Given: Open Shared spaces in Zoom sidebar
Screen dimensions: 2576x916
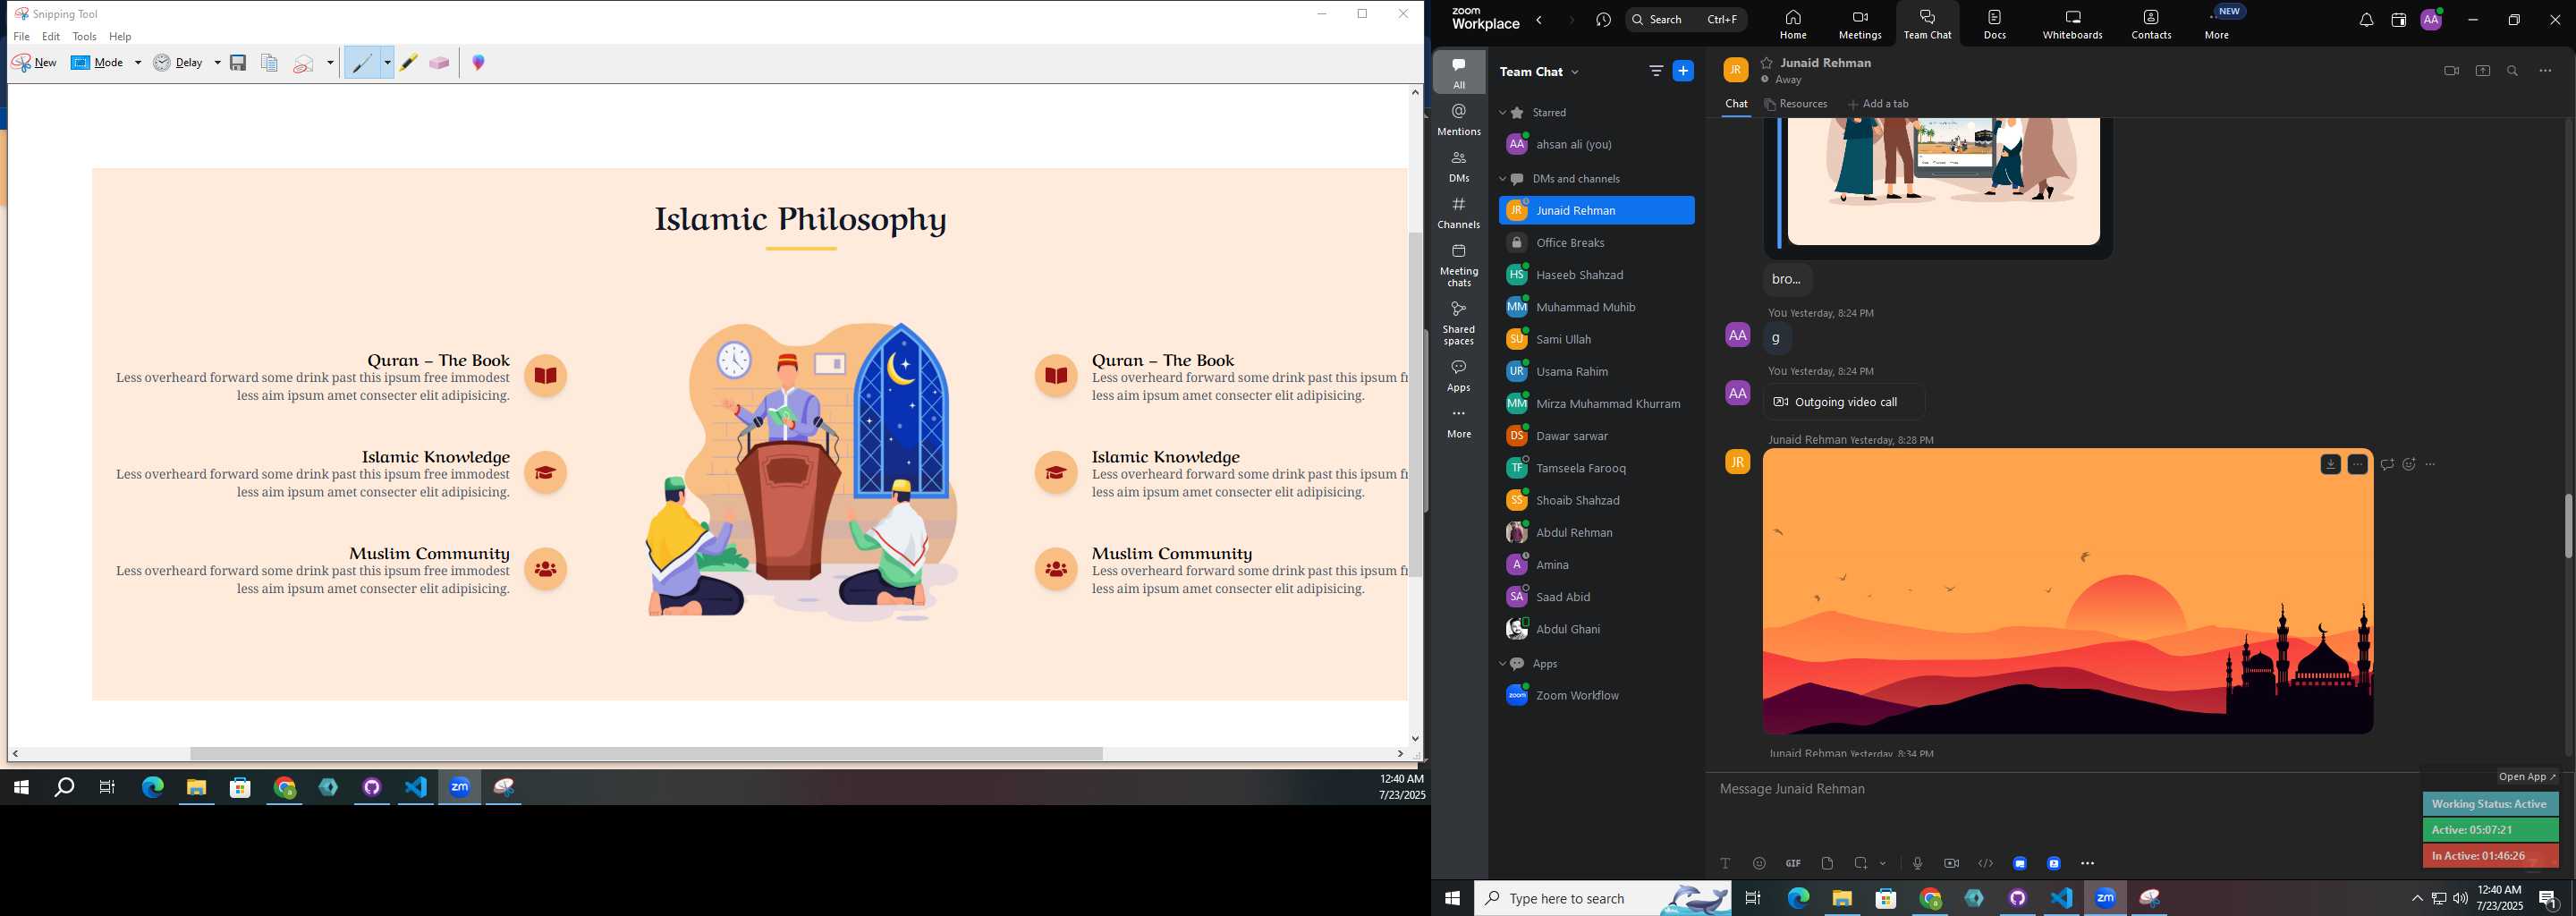Looking at the screenshot, I should tap(1459, 323).
